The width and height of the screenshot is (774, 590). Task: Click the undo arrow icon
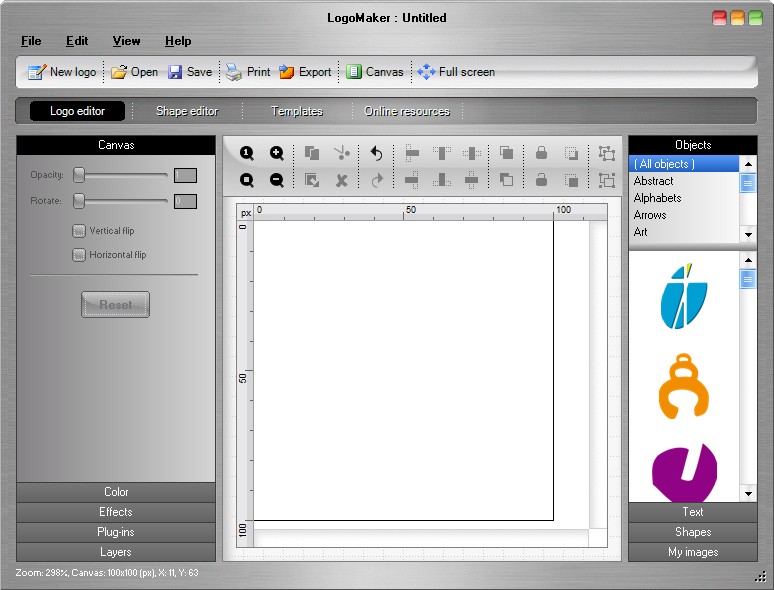click(376, 153)
